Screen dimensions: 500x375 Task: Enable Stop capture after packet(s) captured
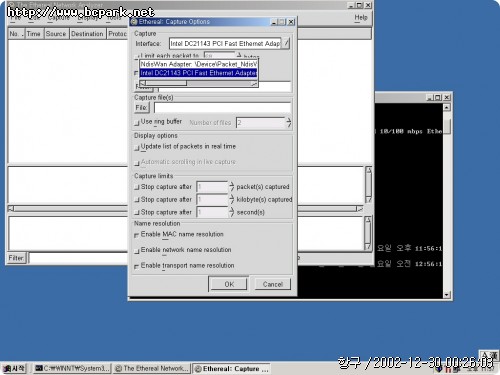[136, 187]
